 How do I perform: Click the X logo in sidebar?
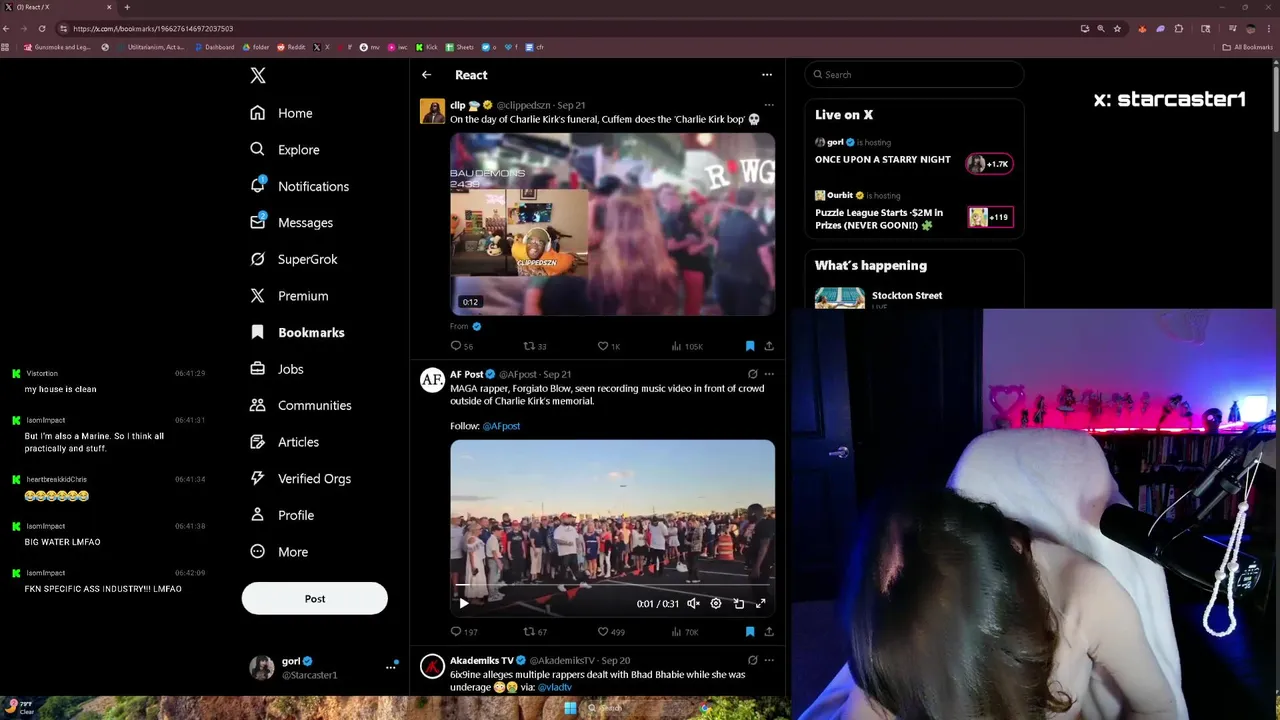258,75
